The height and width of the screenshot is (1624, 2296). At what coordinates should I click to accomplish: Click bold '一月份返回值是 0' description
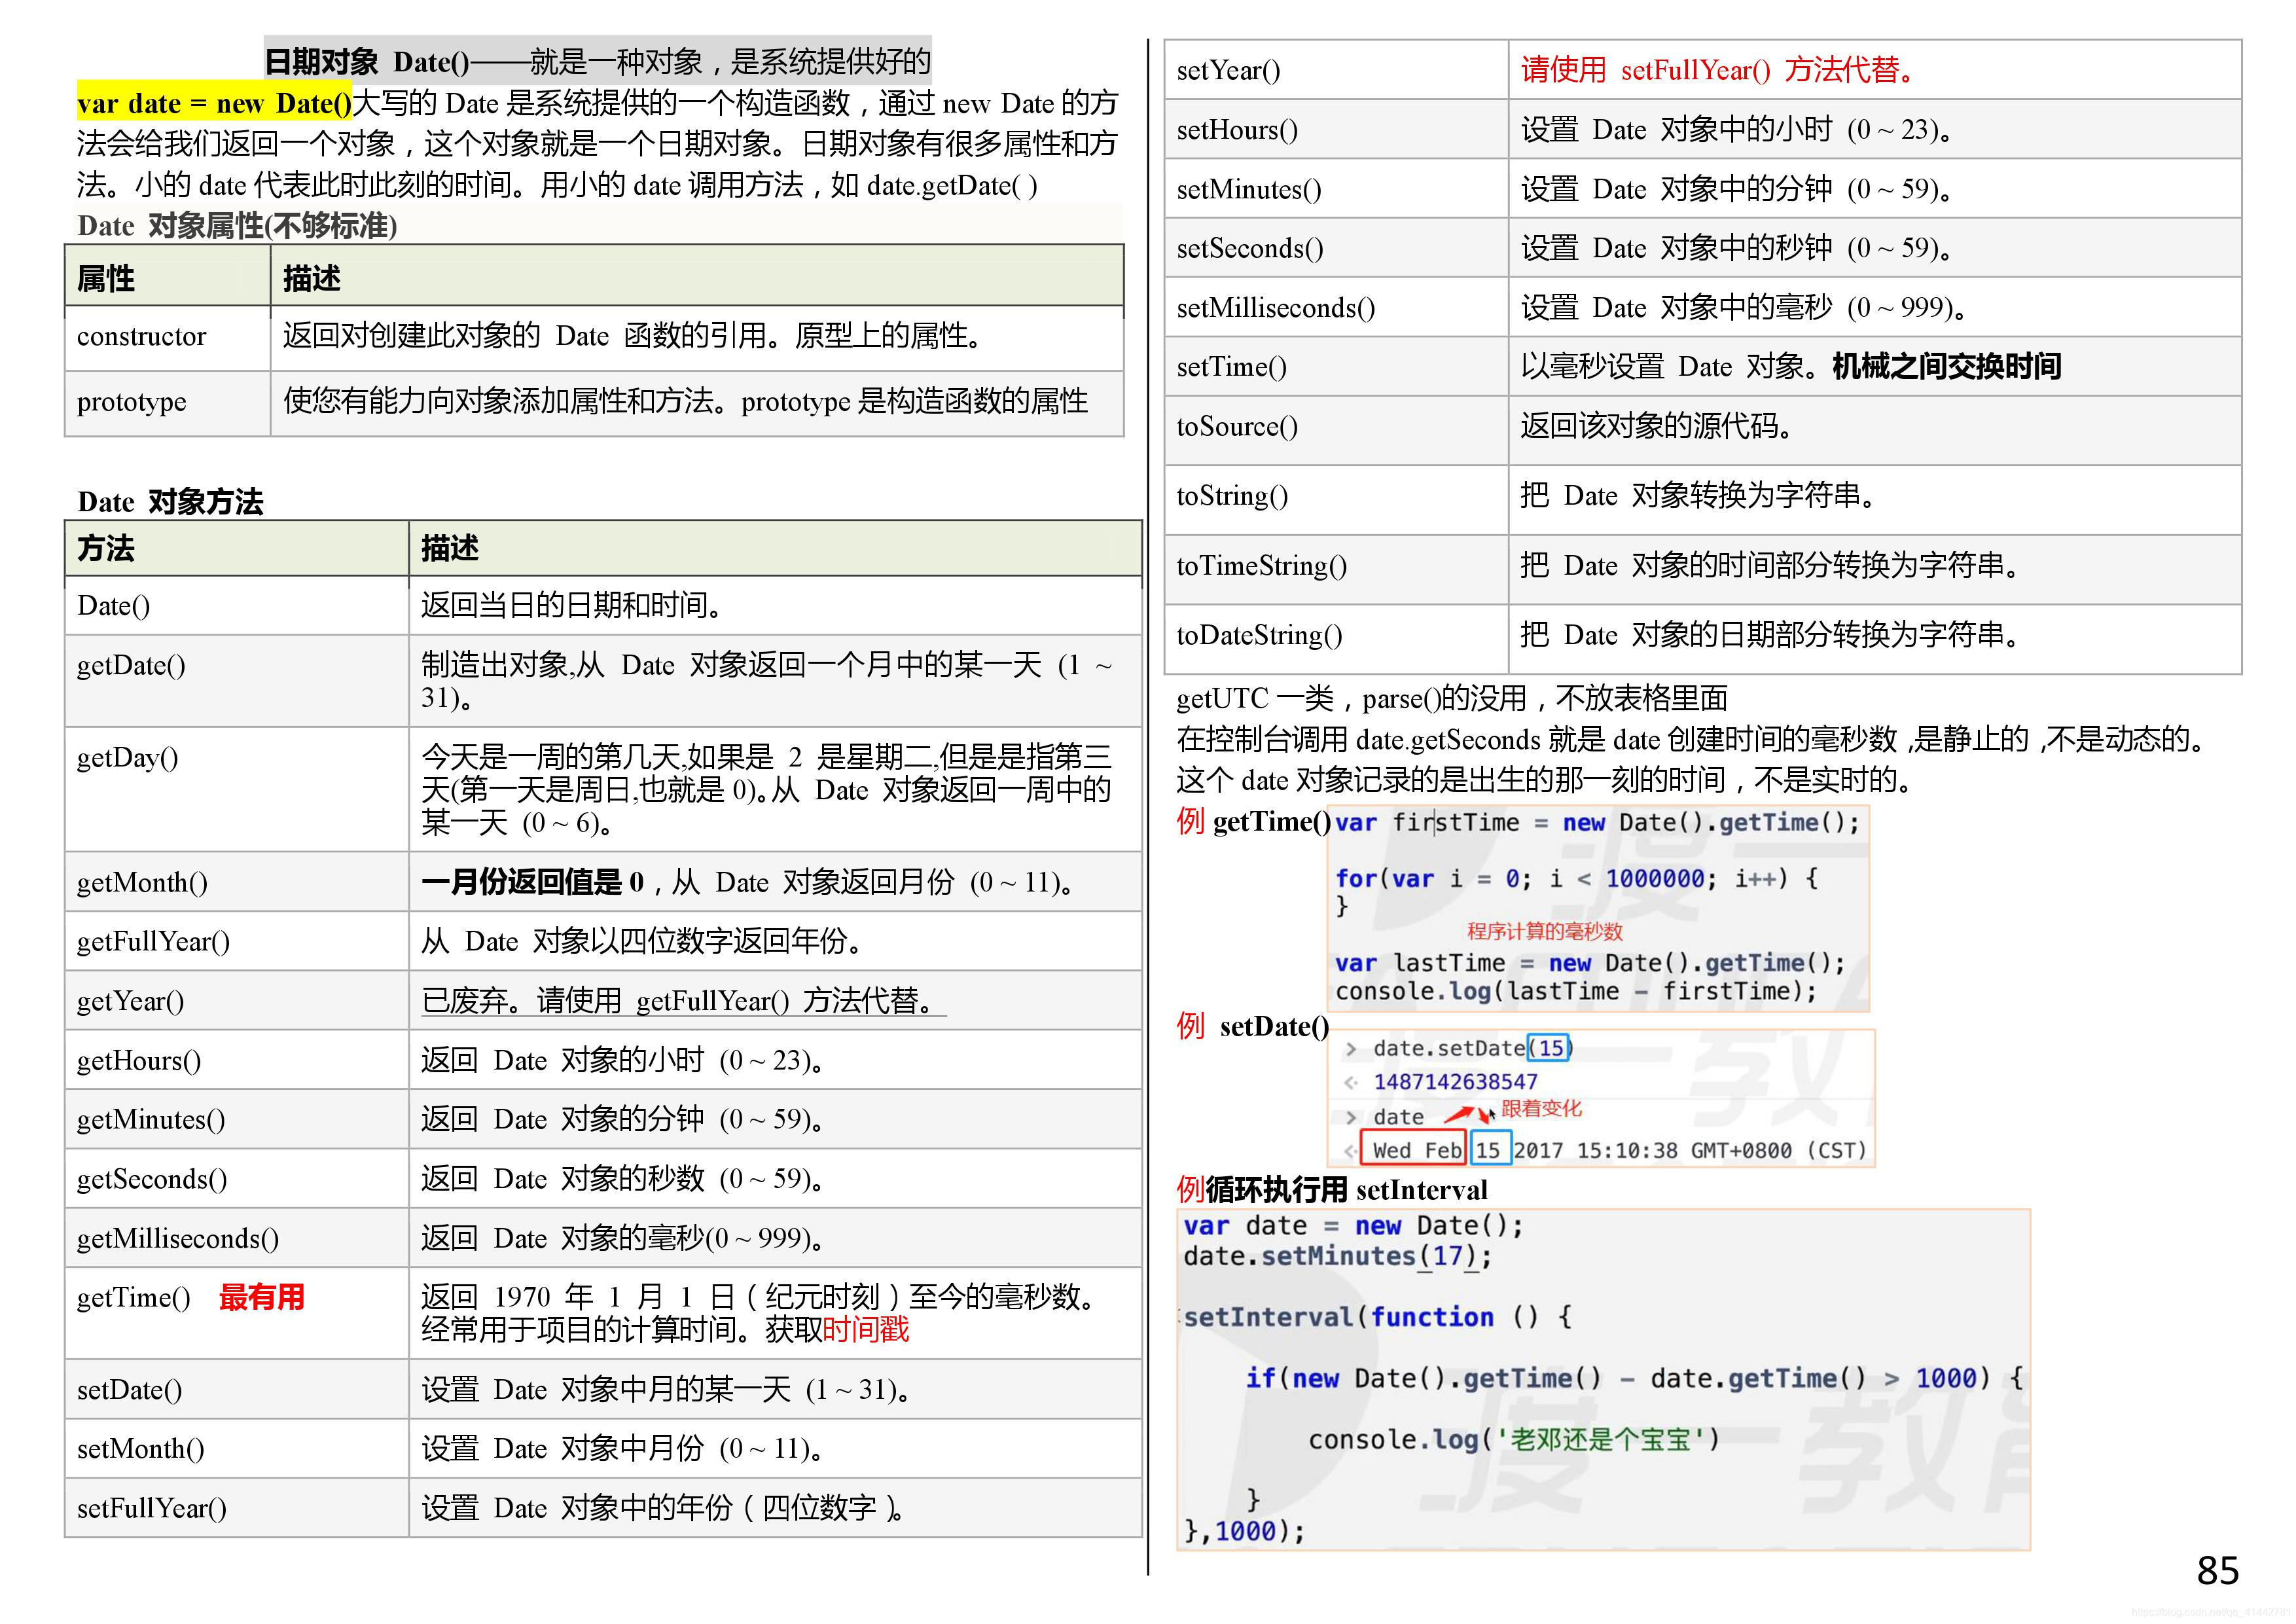click(x=532, y=882)
